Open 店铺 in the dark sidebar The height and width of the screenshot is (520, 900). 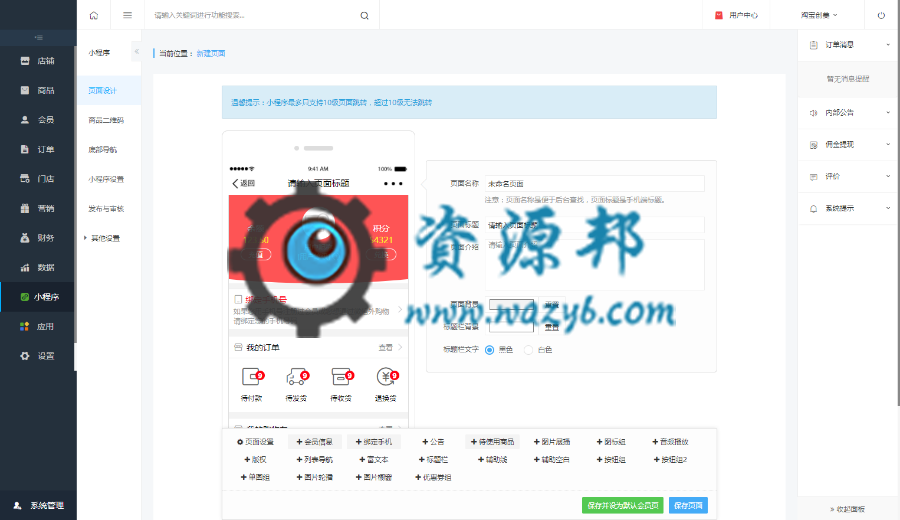pyautogui.click(x=37, y=61)
